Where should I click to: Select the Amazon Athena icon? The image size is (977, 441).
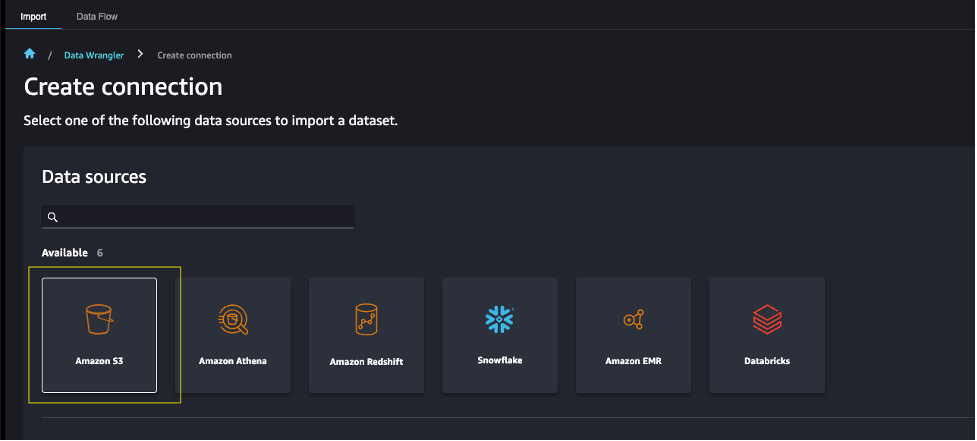coord(233,319)
